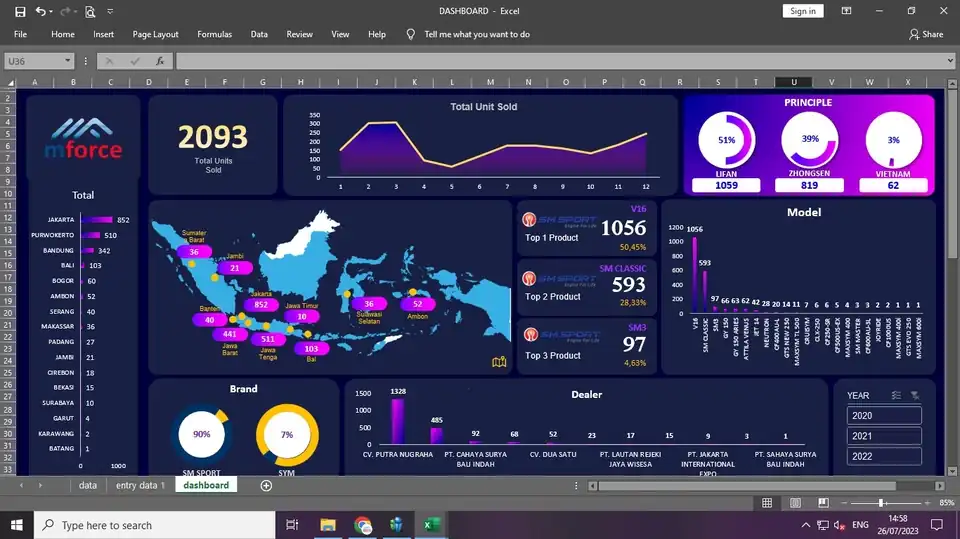Open the Undo history dropdown arrow
This screenshot has height=539, width=960.
51,12
